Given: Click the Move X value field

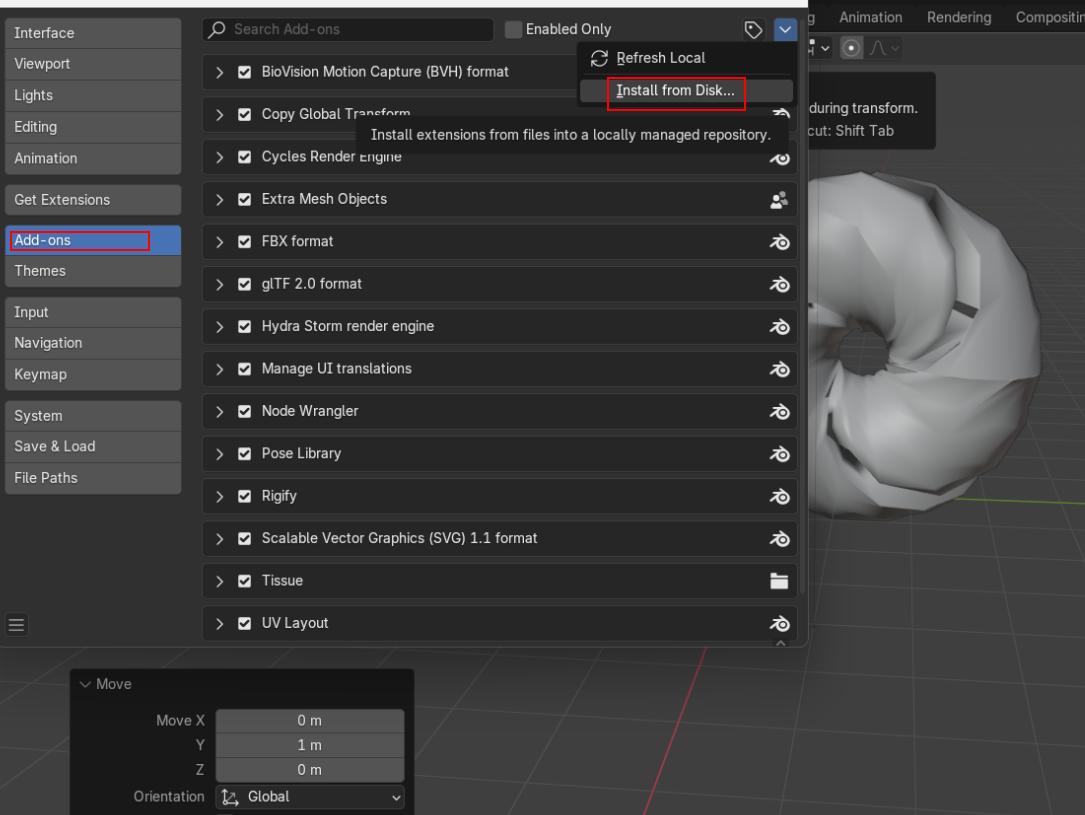Looking at the screenshot, I should [x=310, y=721].
